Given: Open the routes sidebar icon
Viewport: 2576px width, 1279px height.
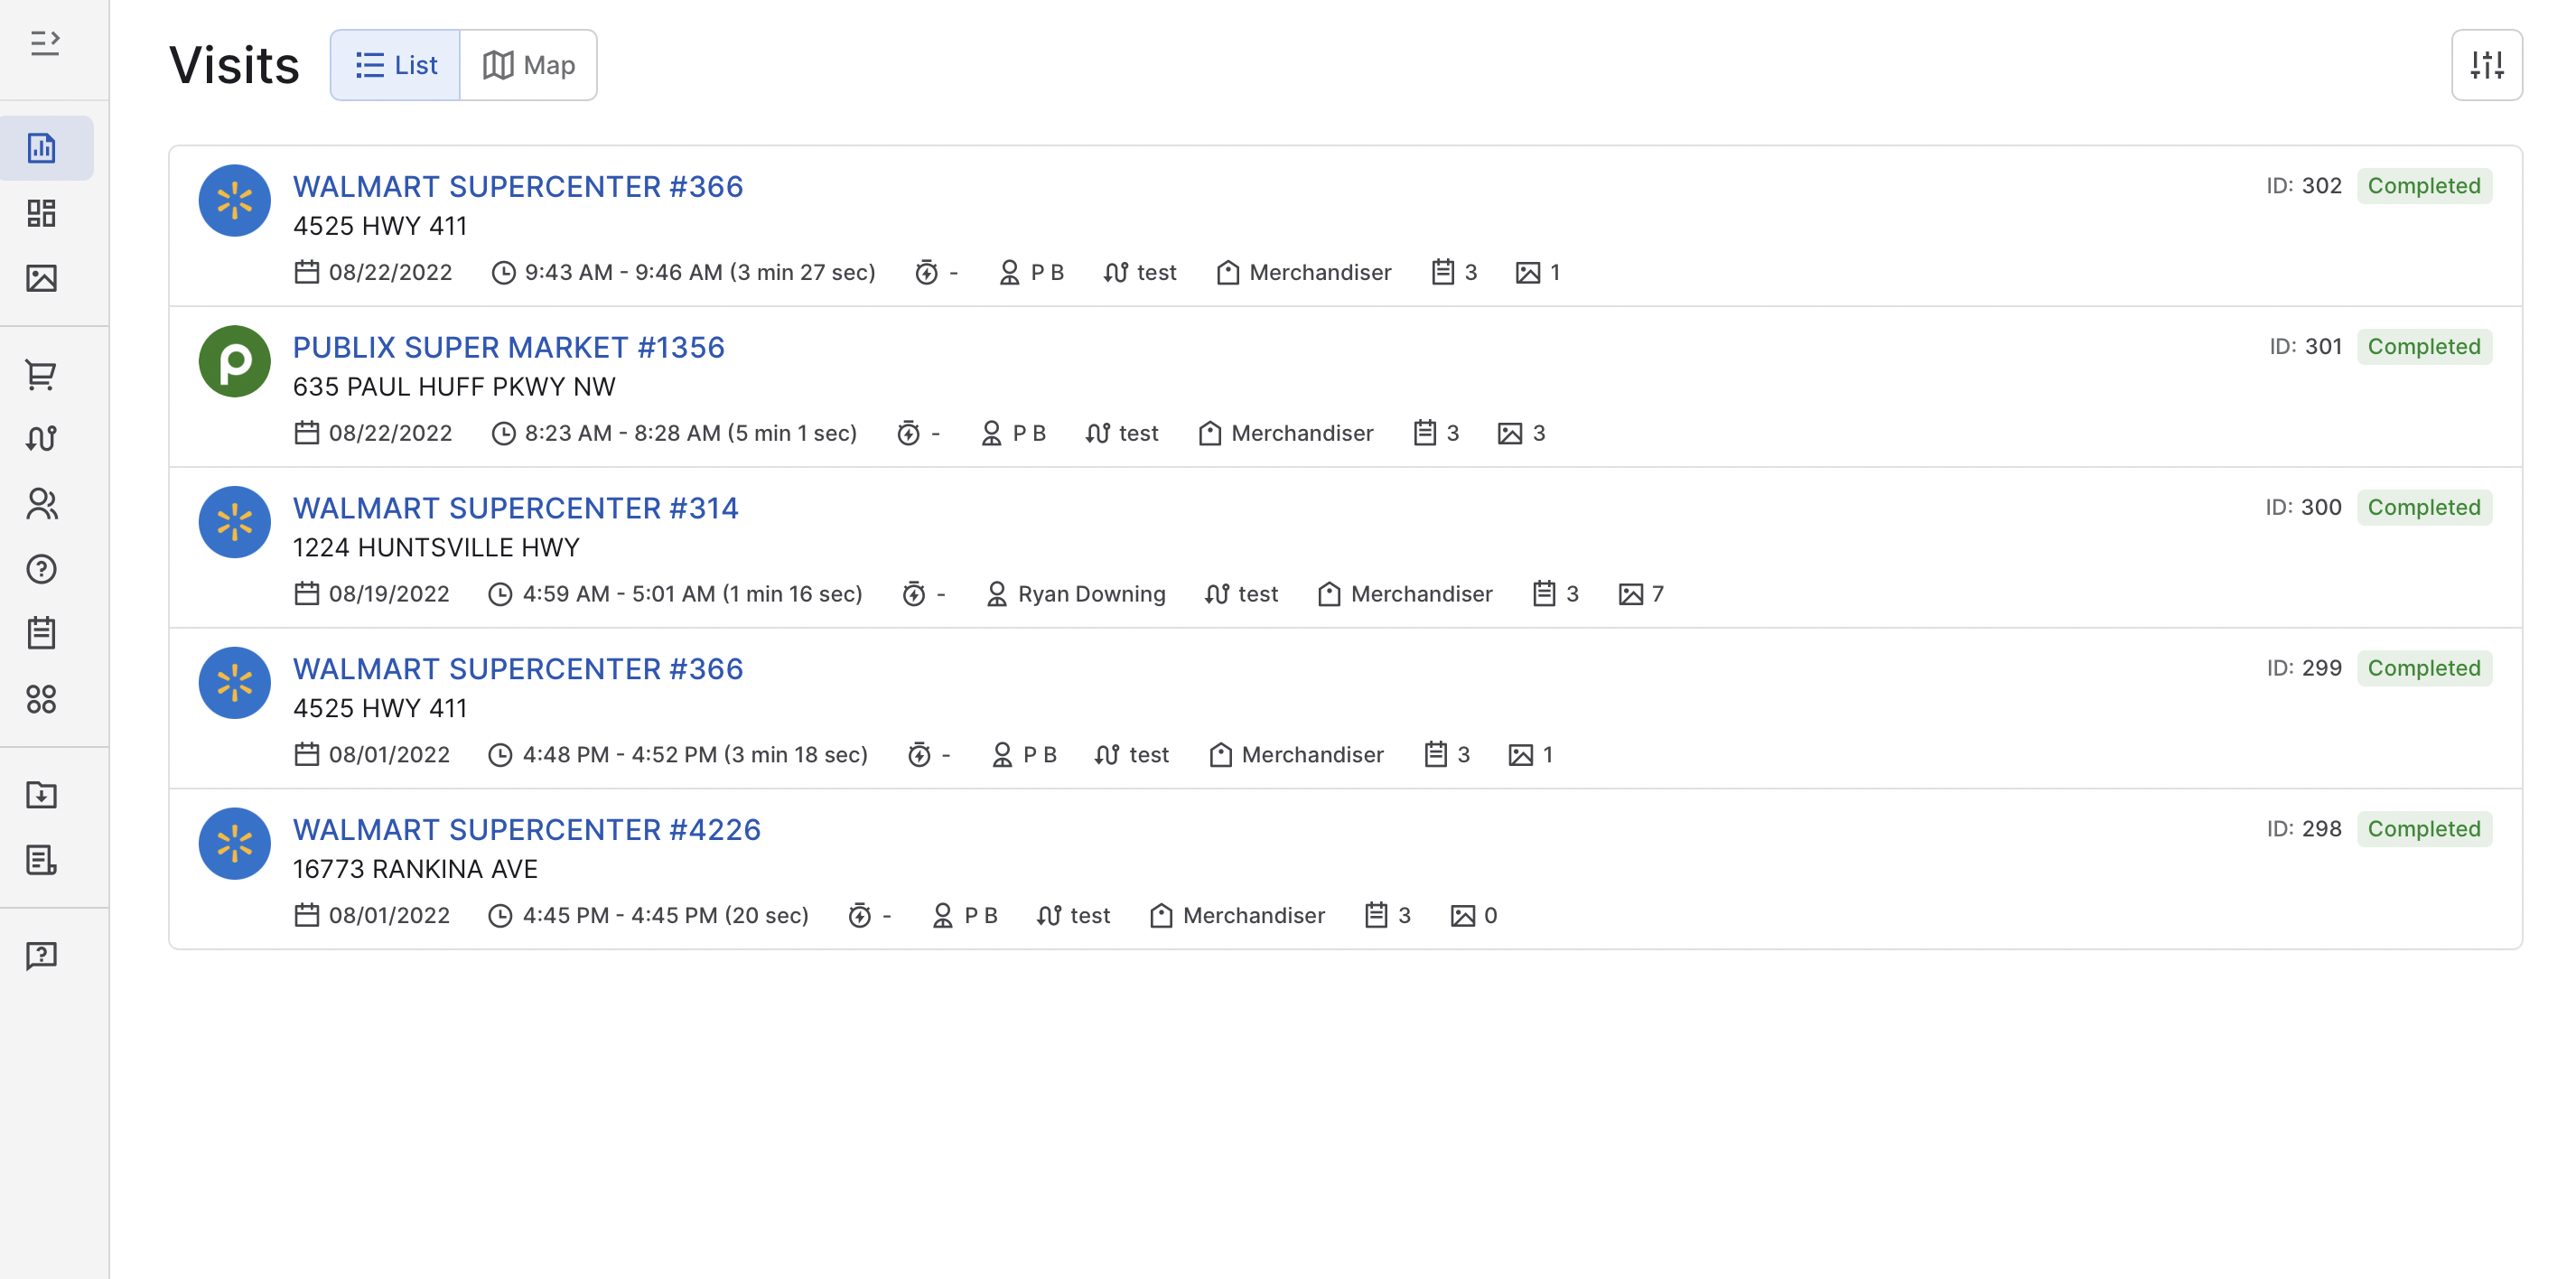Looking at the screenshot, I should (x=42, y=439).
